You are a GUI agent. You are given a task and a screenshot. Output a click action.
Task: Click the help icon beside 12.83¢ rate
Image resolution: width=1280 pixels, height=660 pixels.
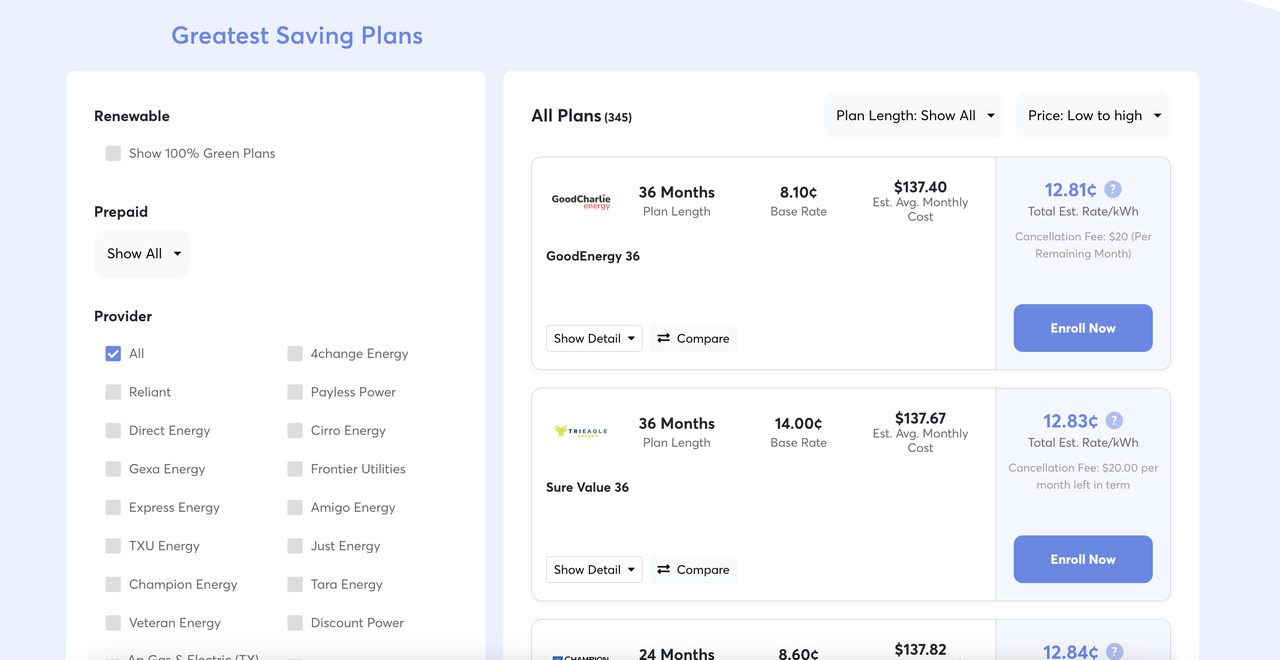(x=1114, y=421)
